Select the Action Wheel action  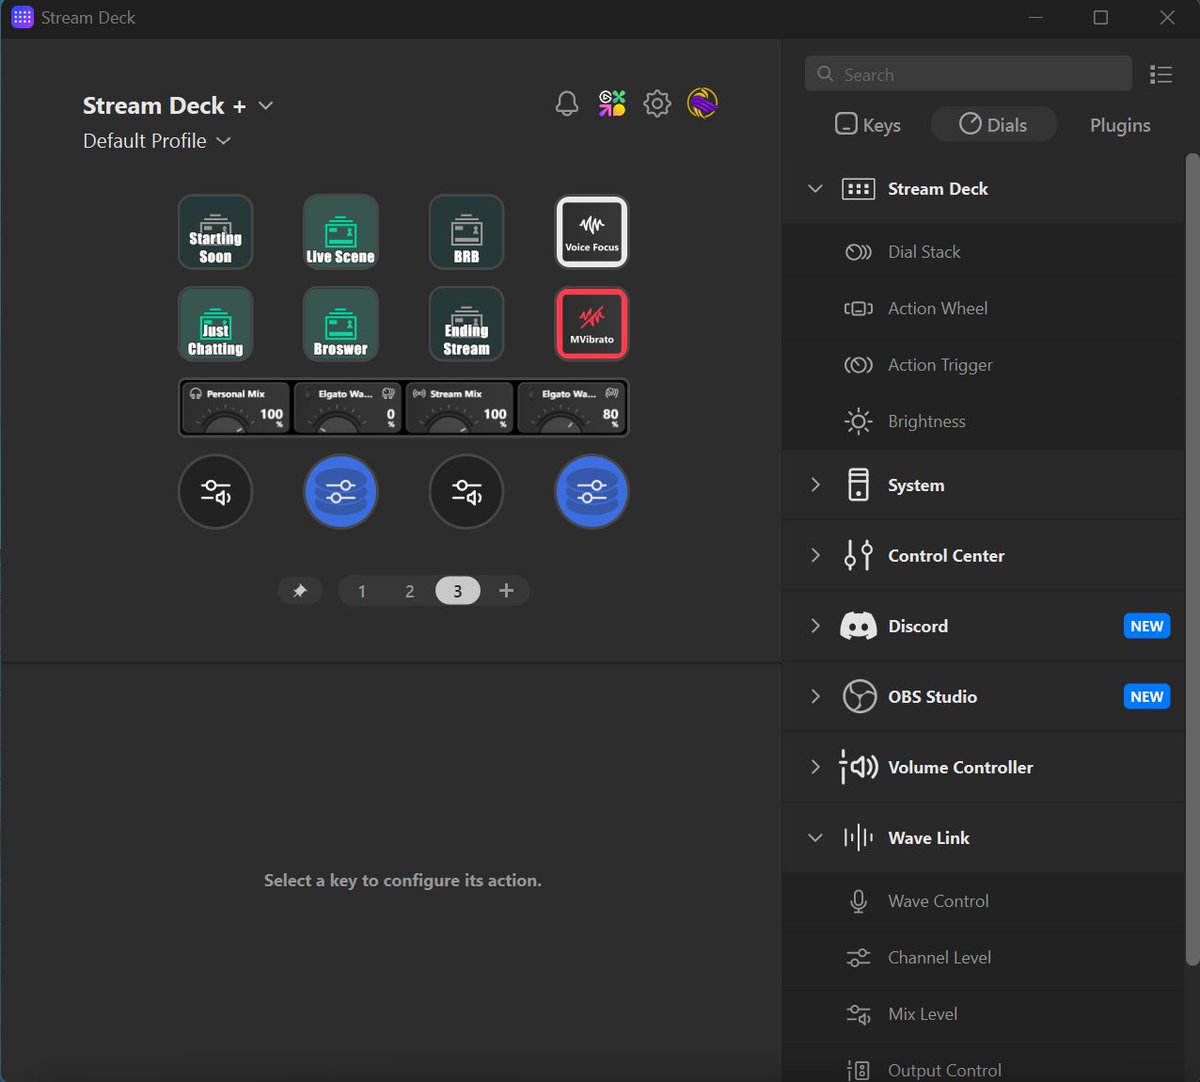984,308
